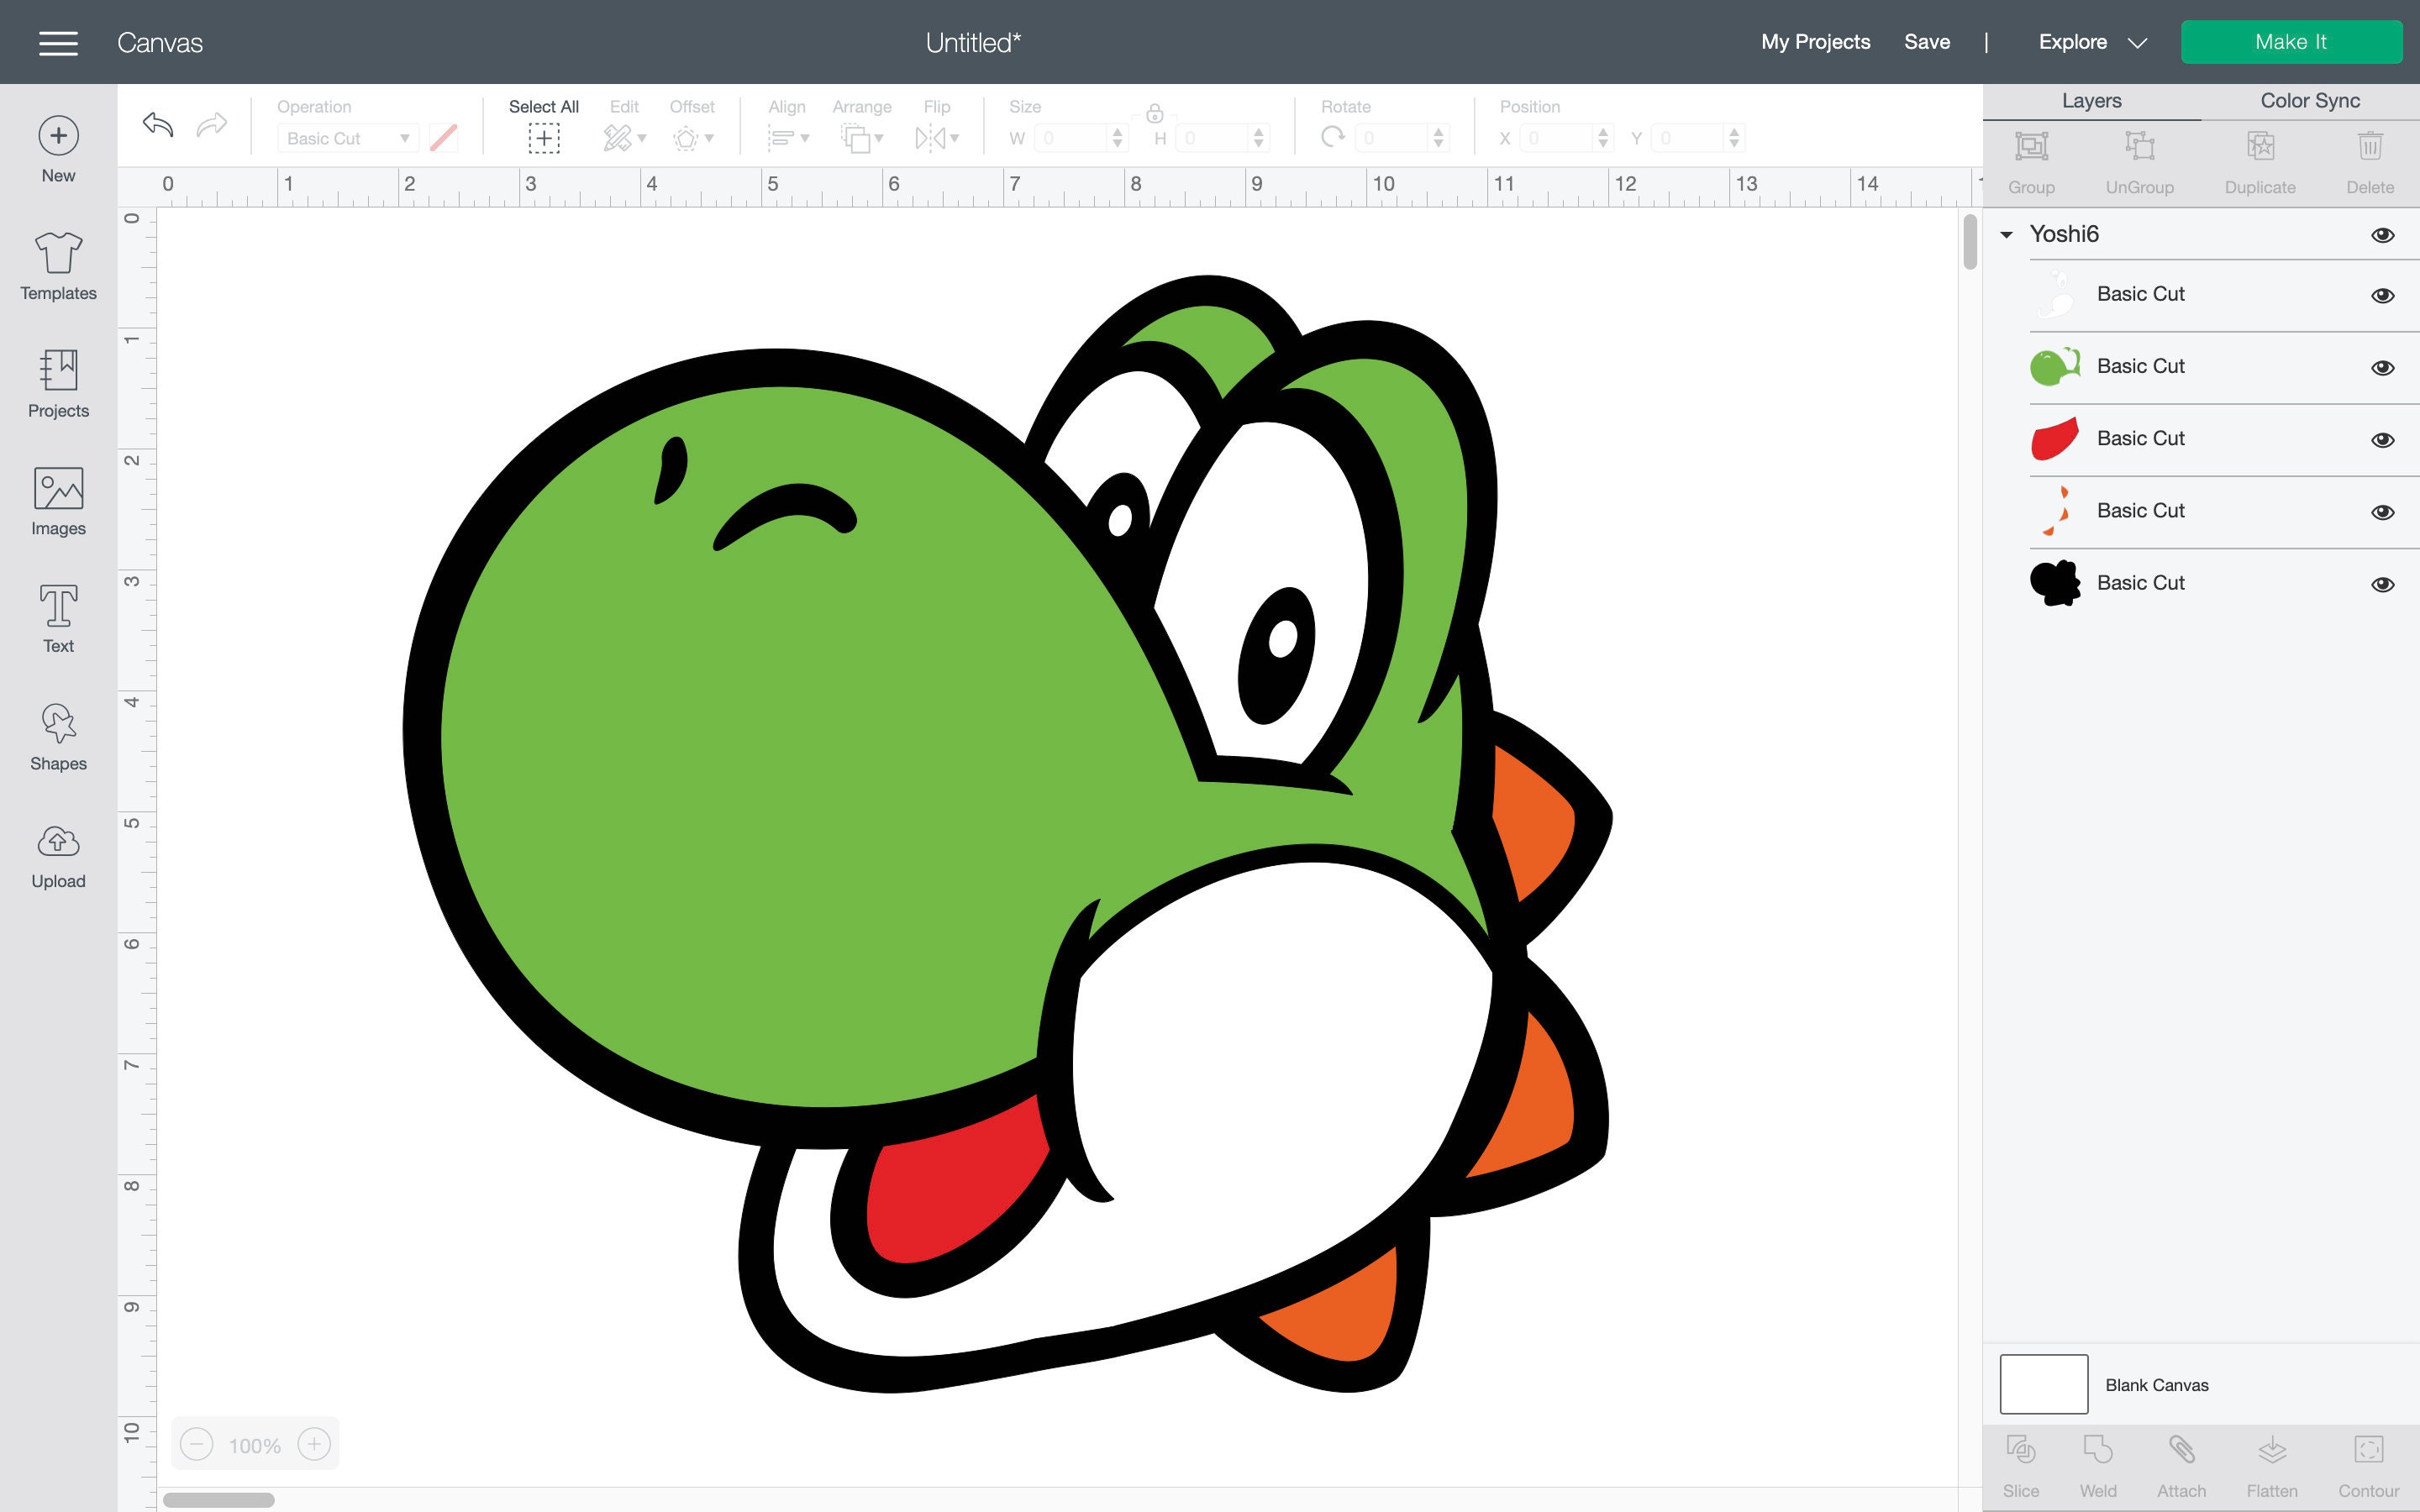Hide the white Basic Cut layer
Screen dimensions: 2420x1512
click(2382, 295)
